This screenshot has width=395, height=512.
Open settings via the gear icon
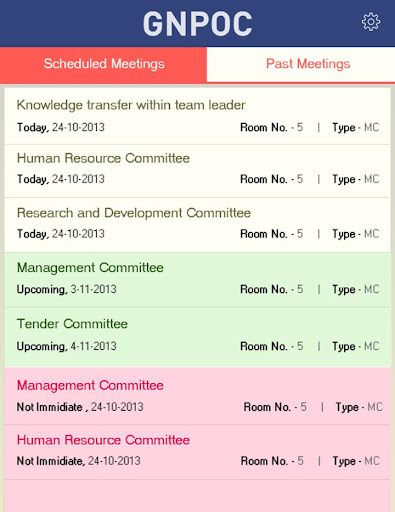371,22
